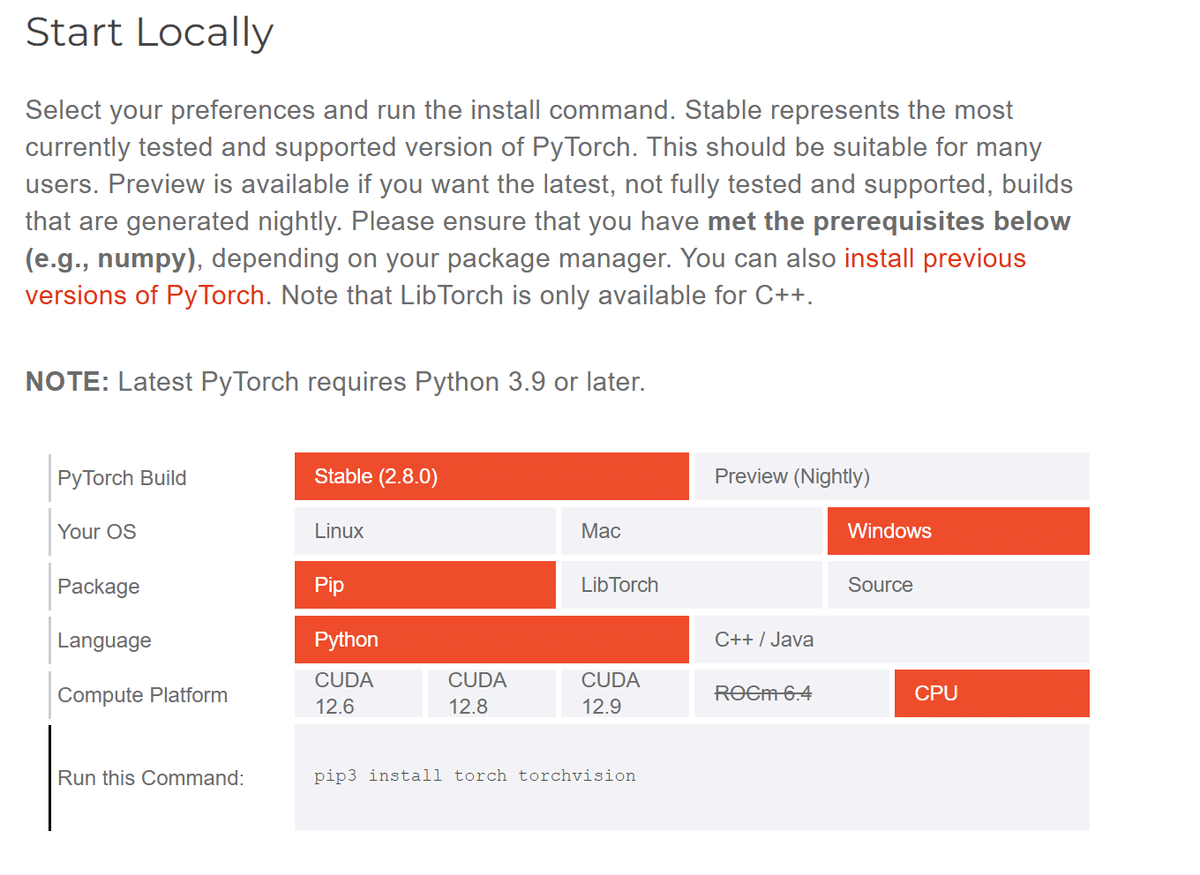Open the install previous versions of PyTorch link
Viewport: 1200px width, 875px height.
click(x=934, y=259)
